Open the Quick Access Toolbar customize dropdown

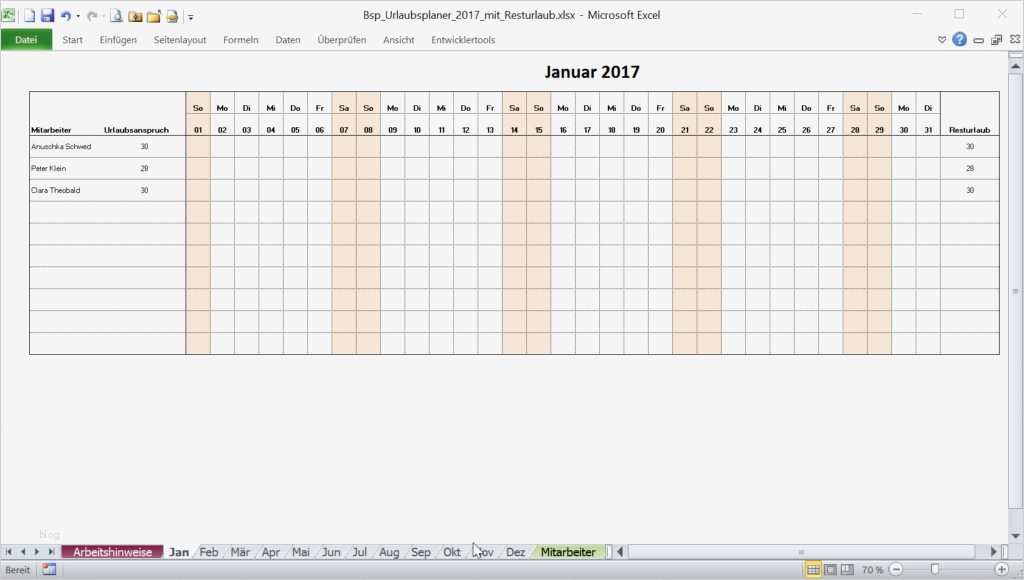click(x=191, y=15)
